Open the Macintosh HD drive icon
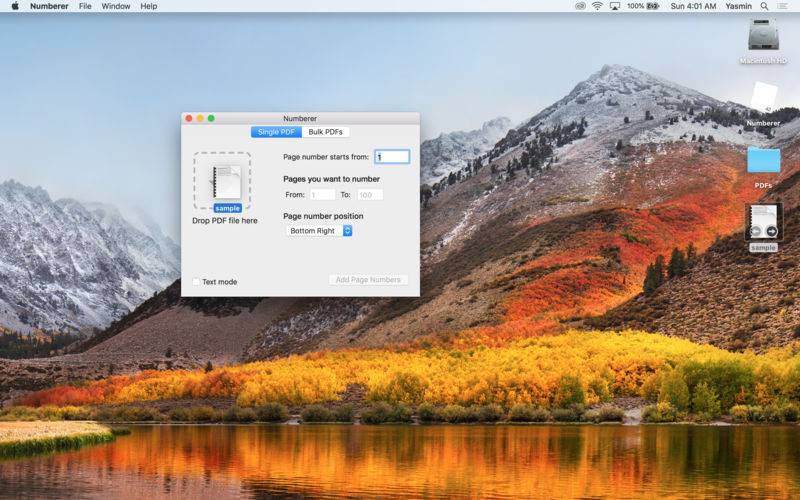 [763, 36]
